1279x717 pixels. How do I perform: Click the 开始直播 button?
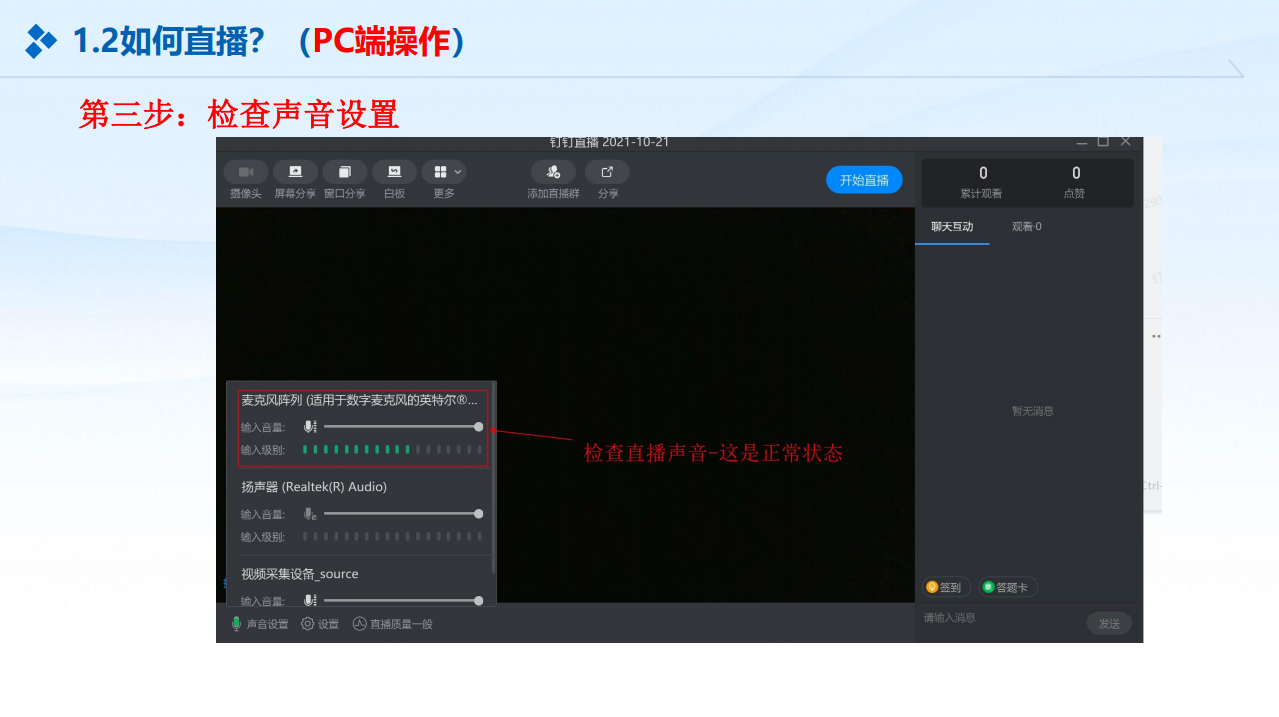pos(864,180)
